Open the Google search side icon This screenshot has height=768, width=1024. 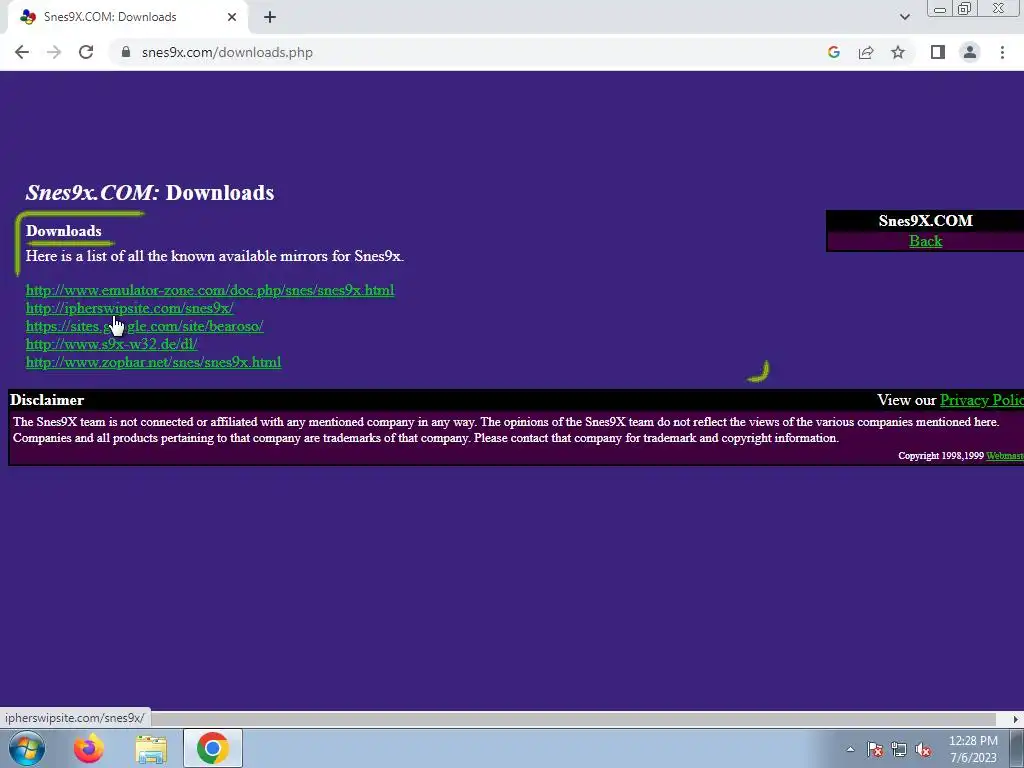(x=833, y=52)
